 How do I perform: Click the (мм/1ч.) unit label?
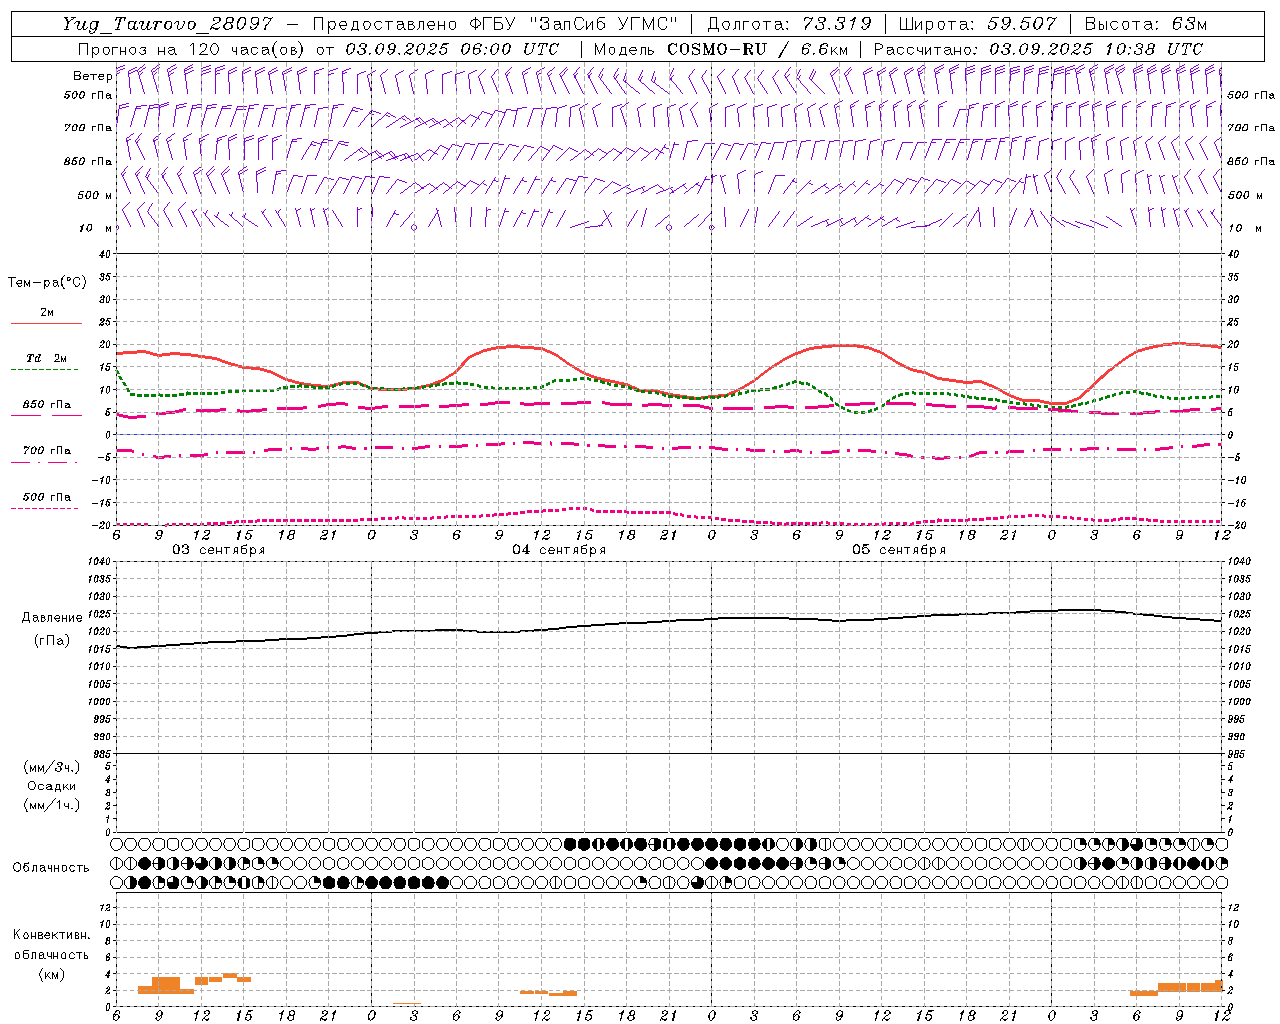tap(52, 805)
